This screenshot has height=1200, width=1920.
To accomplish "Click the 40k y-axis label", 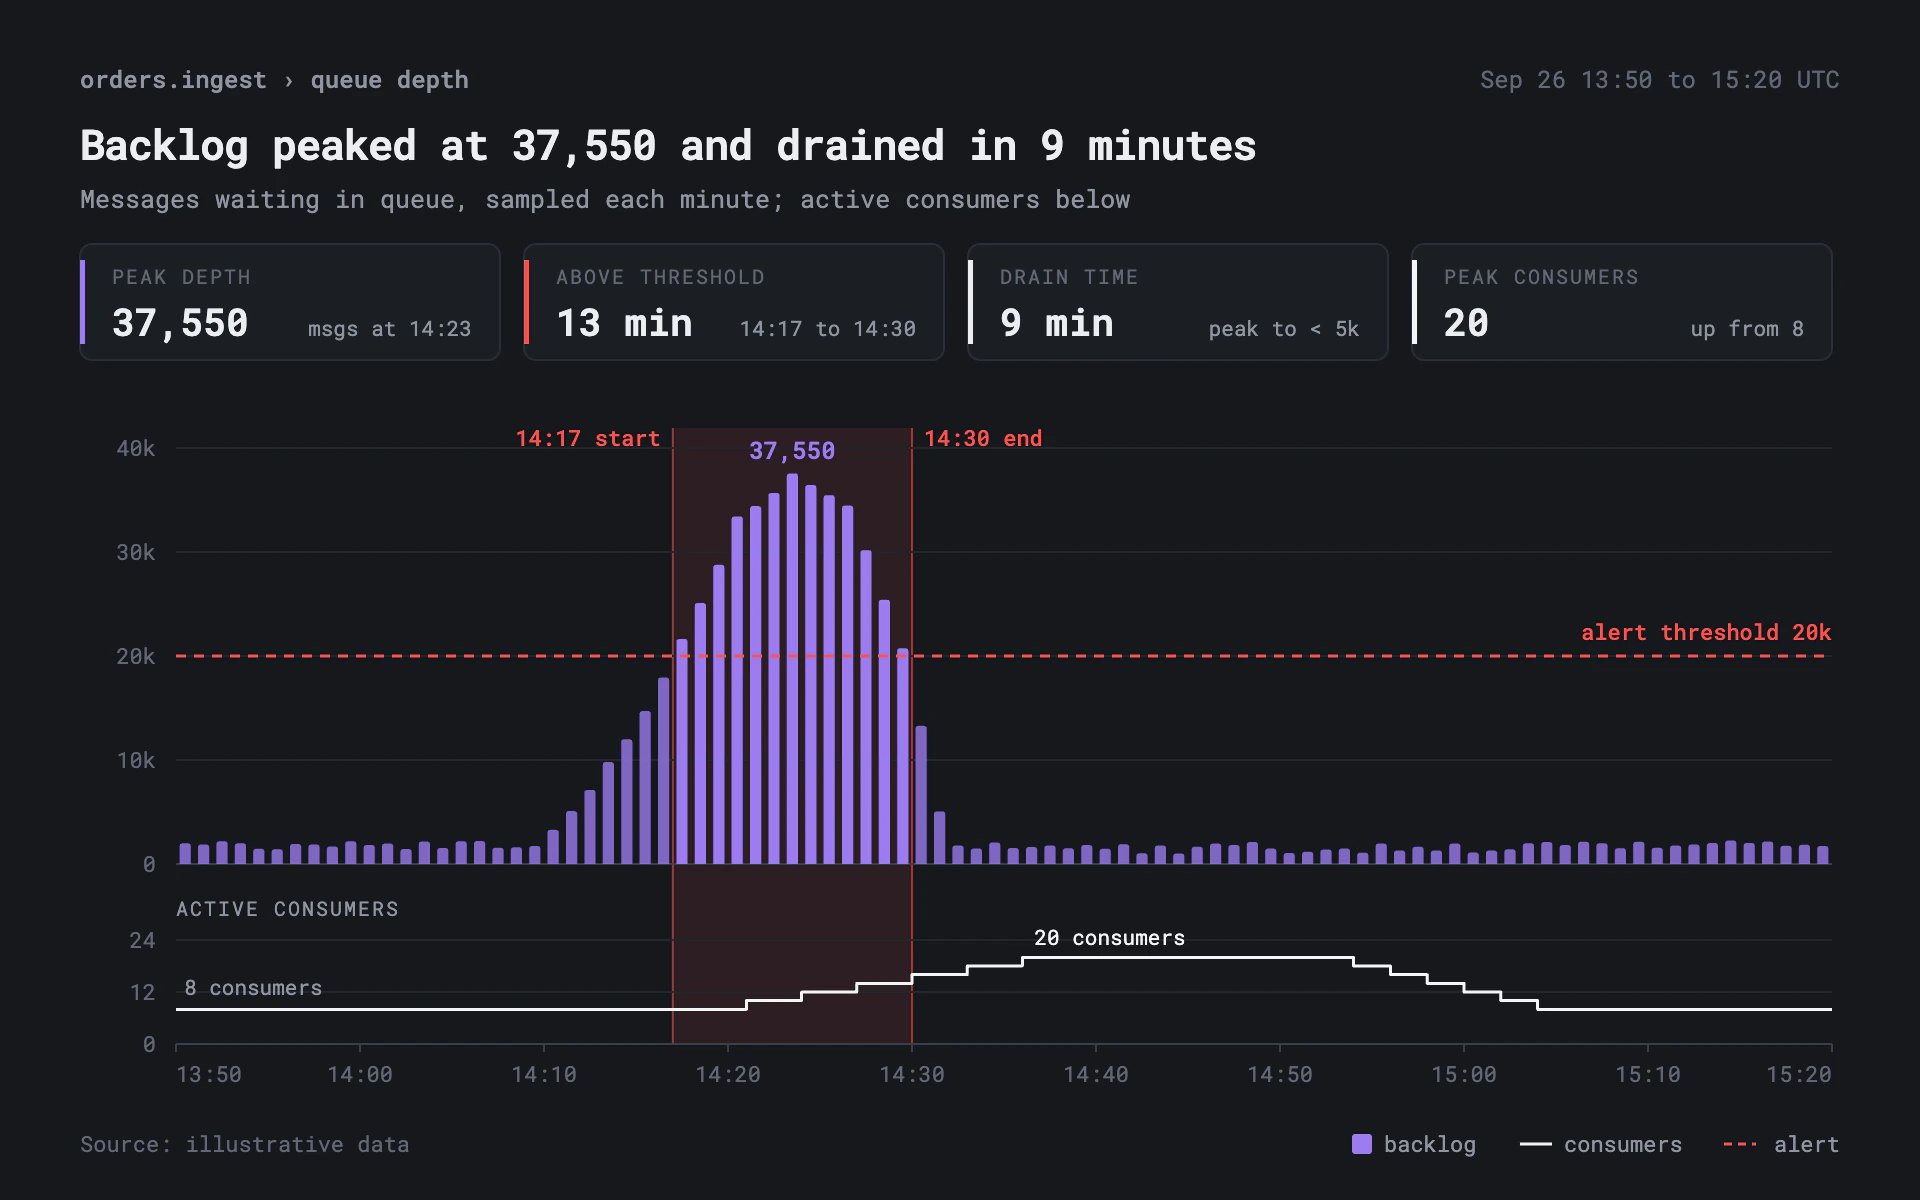I will [136, 448].
